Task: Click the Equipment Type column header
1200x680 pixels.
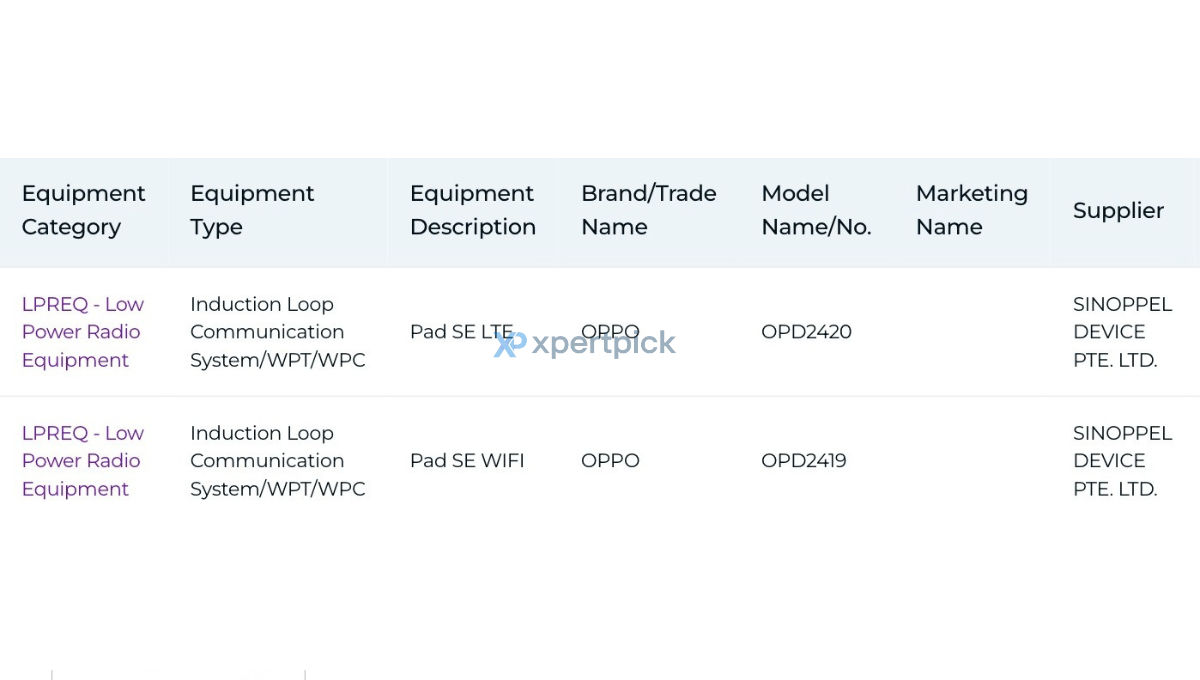Action: click(252, 210)
